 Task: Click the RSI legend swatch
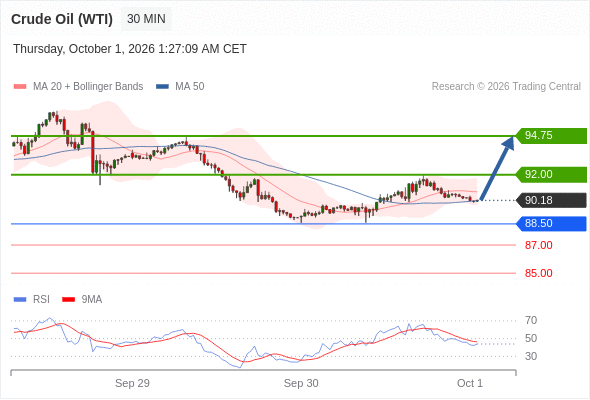pos(20,300)
